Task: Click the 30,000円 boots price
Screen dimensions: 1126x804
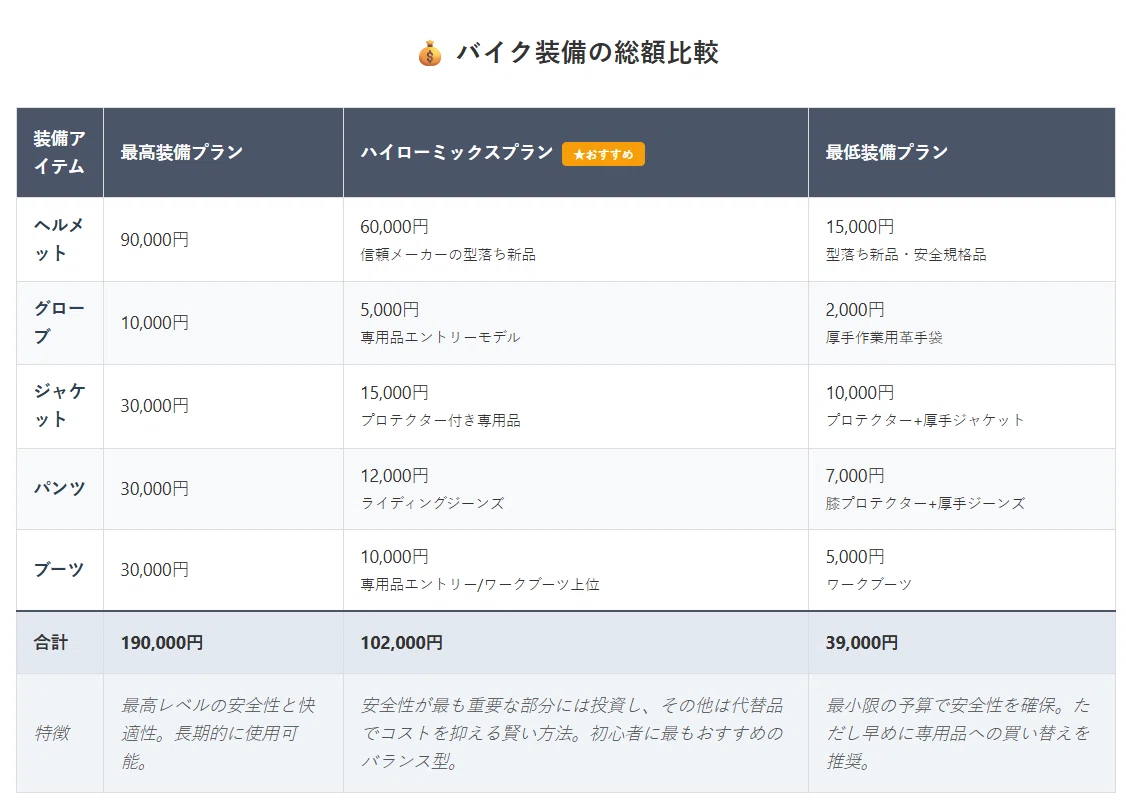Action: [x=154, y=570]
